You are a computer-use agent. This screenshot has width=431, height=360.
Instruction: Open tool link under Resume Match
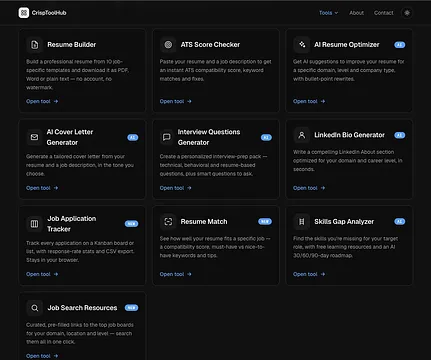point(176,274)
